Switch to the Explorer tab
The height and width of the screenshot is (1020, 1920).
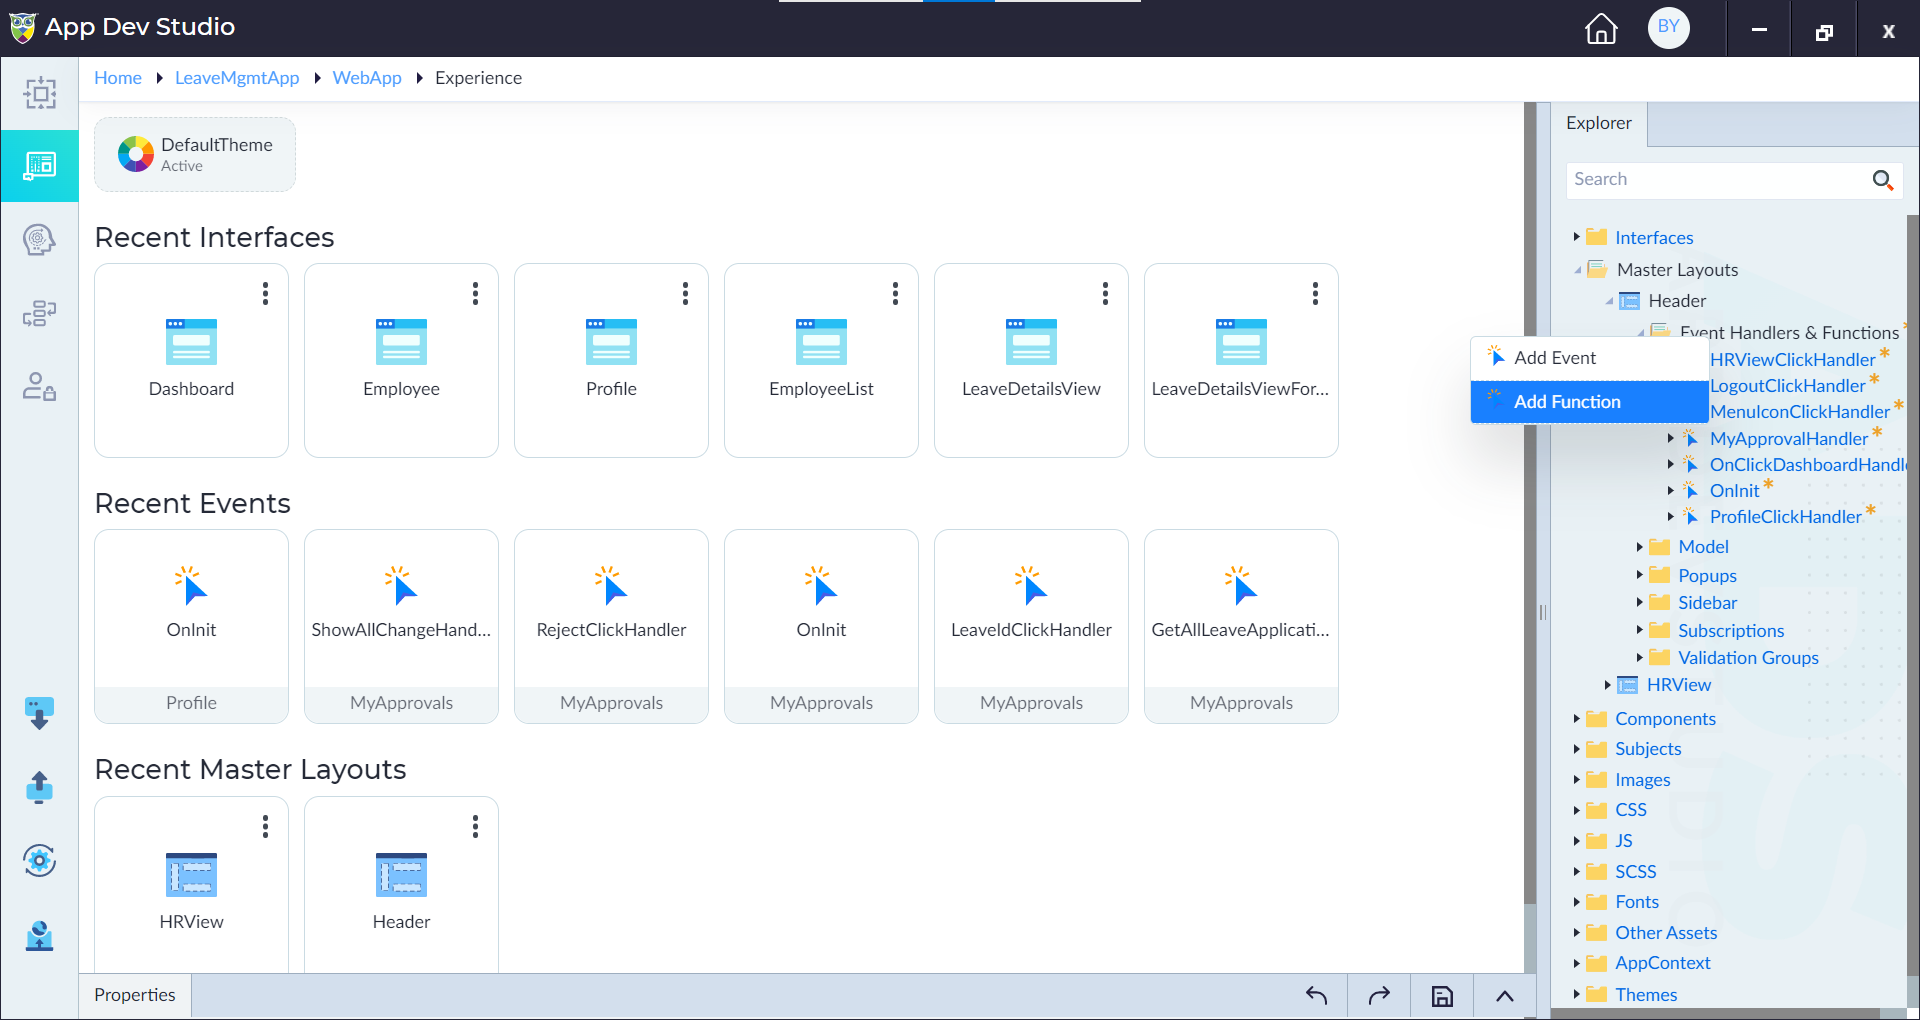pos(1598,124)
